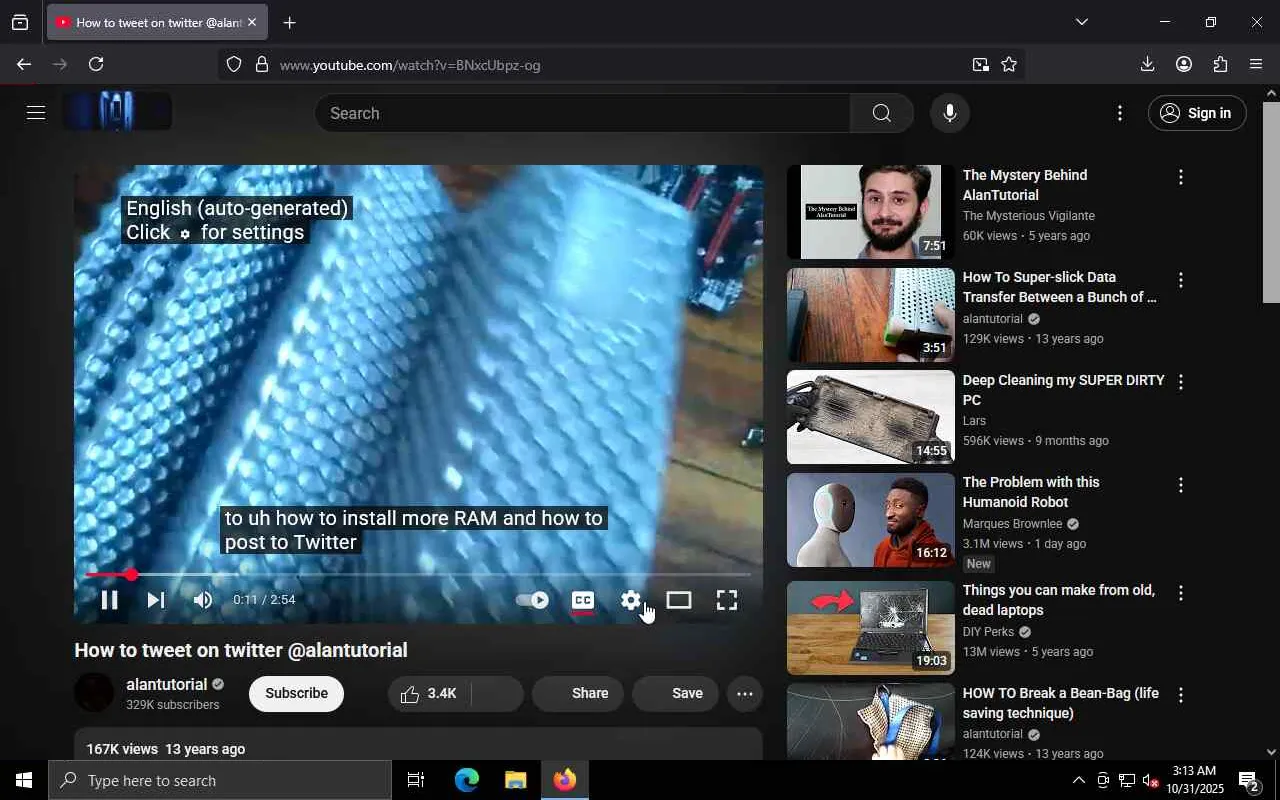Go to the YouTube home logo

click(117, 112)
